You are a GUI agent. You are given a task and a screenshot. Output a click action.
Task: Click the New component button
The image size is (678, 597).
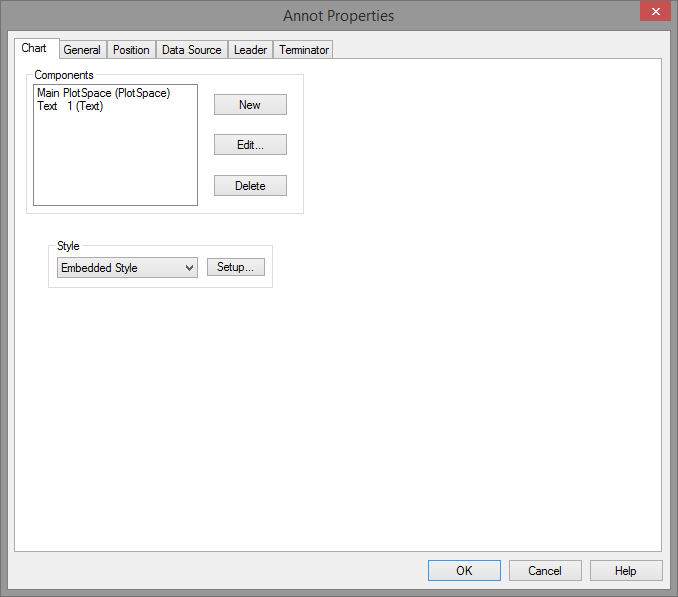[x=250, y=105]
